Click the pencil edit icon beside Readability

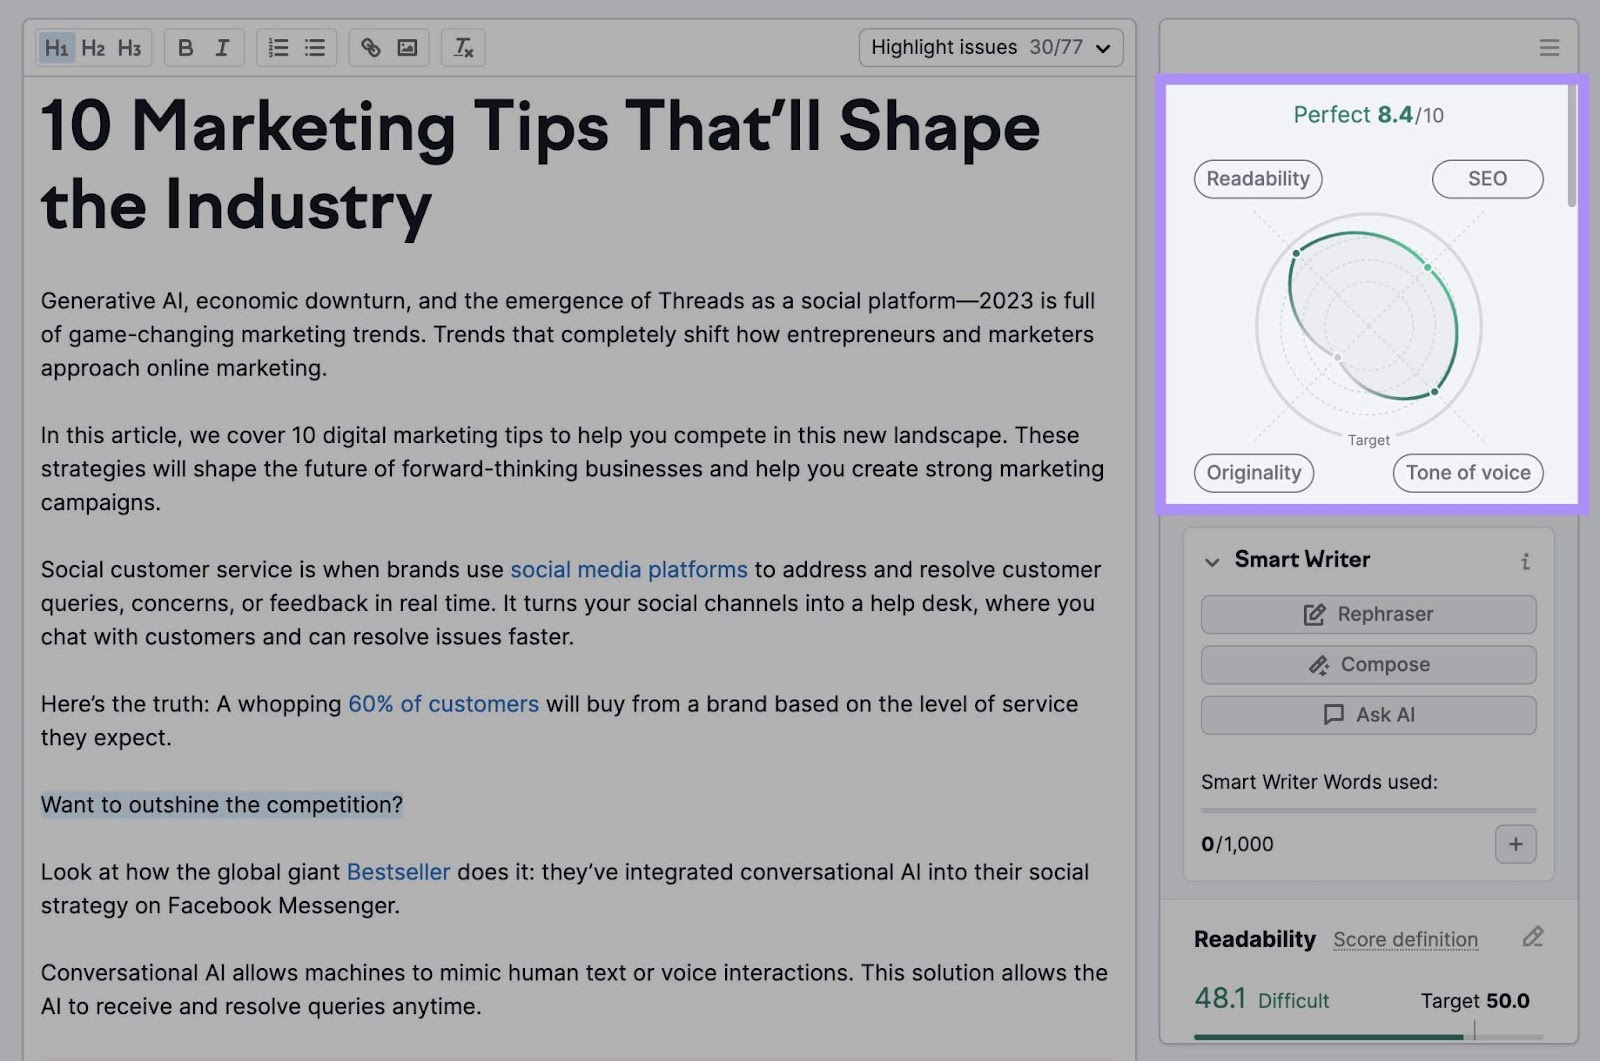[1533, 938]
